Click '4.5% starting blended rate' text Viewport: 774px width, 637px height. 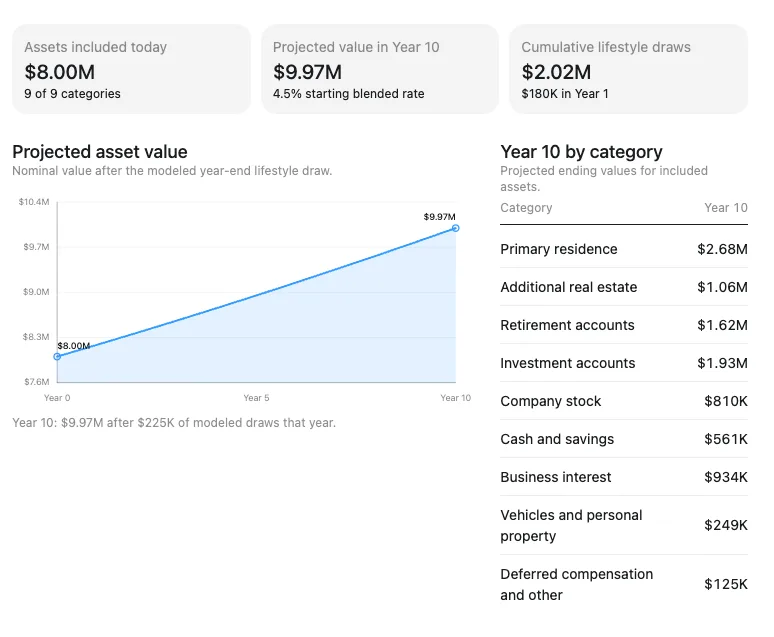coord(348,94)
